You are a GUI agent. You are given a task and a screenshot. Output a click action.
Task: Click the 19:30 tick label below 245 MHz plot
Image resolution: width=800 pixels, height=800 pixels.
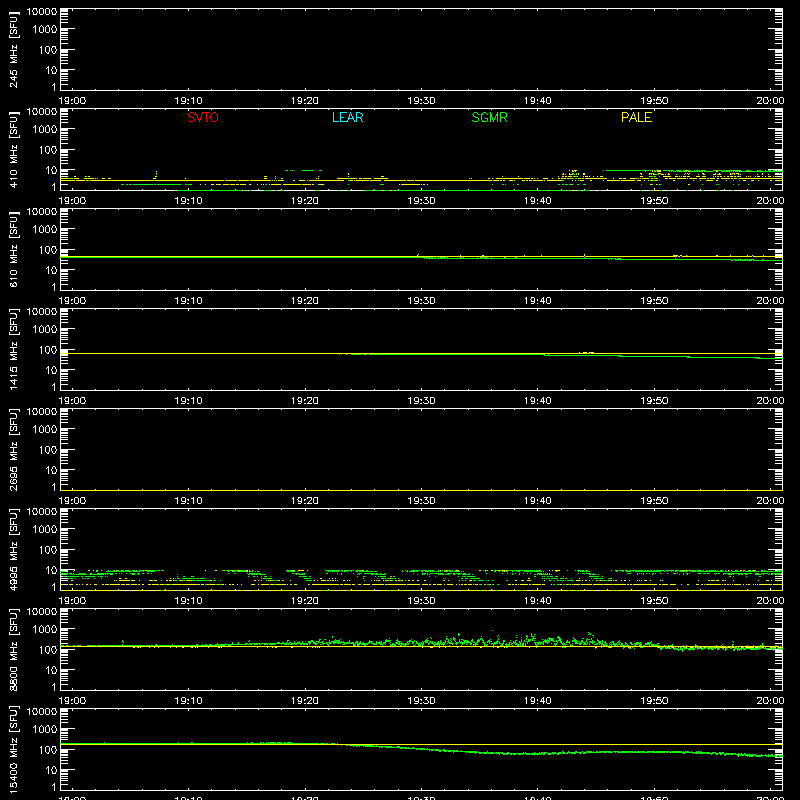tap(421, 101)
